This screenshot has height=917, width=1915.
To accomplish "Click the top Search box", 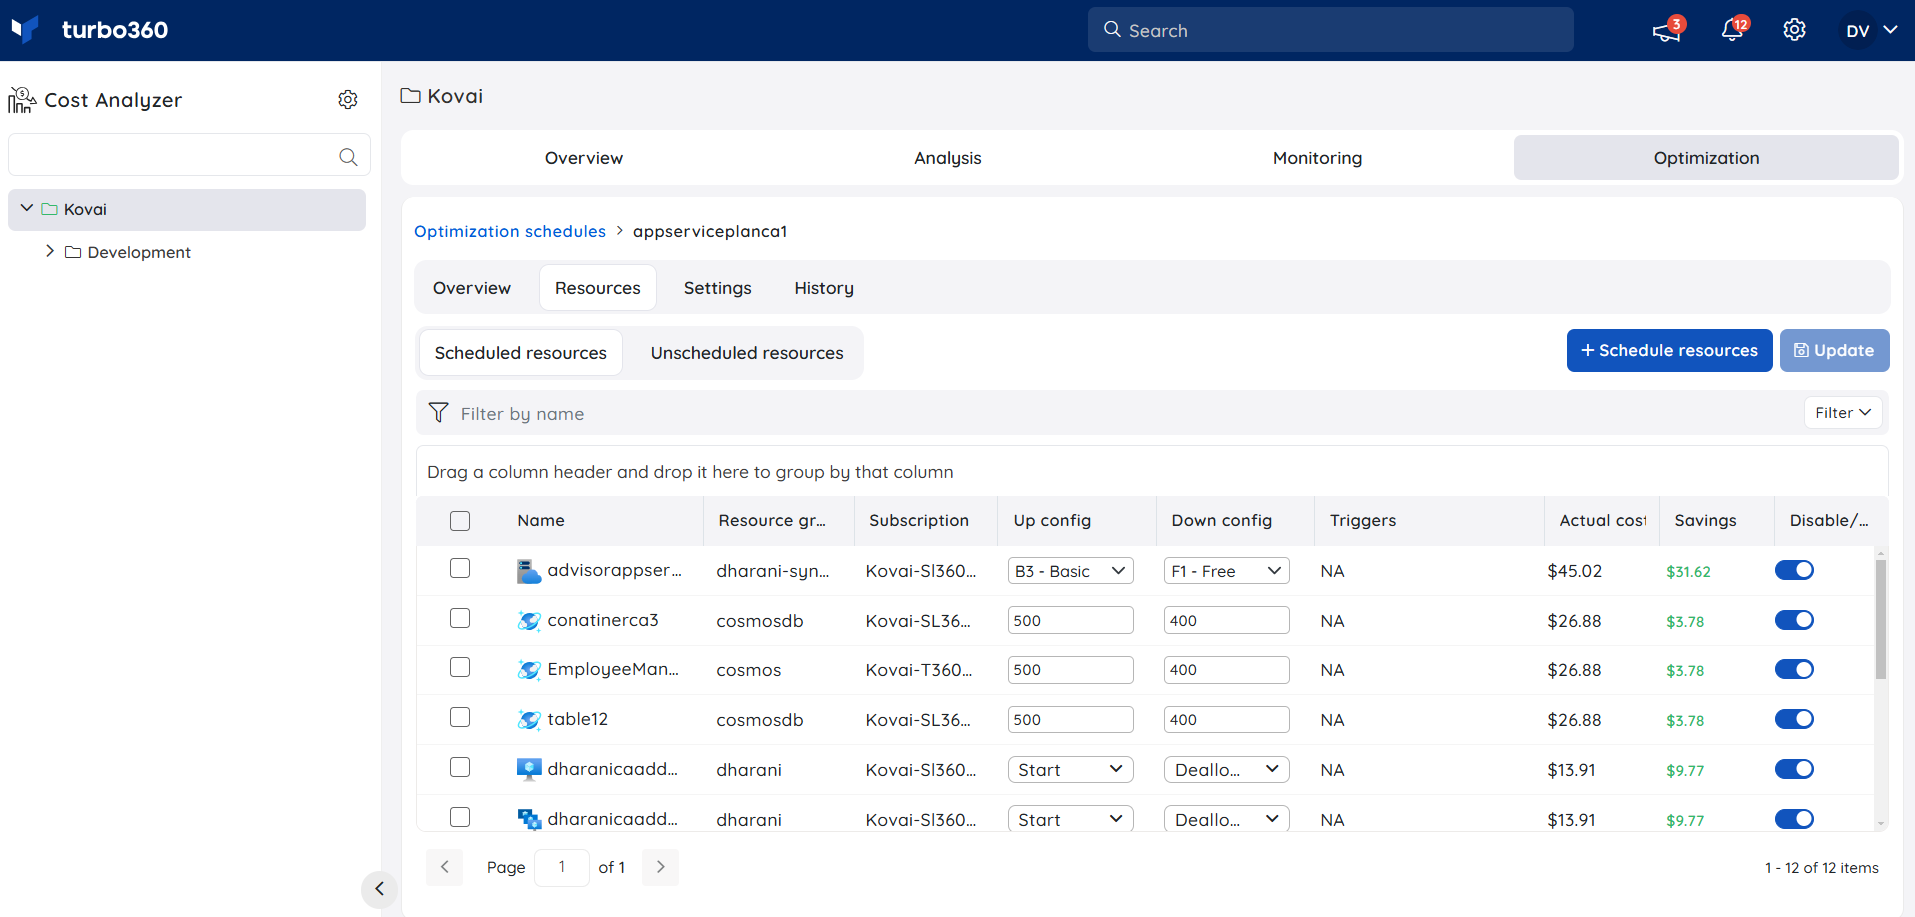I will point(1330,30).
